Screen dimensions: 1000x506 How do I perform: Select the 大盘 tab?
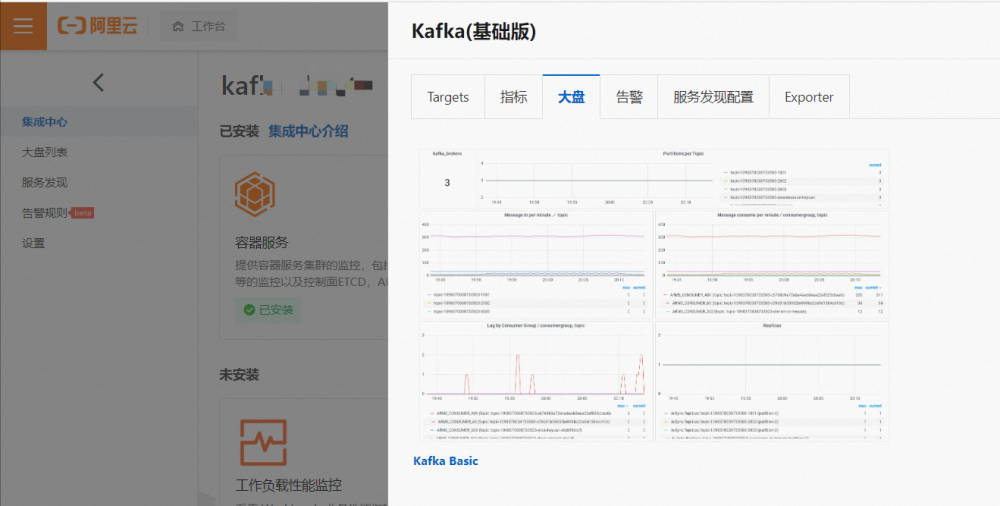pos(571,97)
